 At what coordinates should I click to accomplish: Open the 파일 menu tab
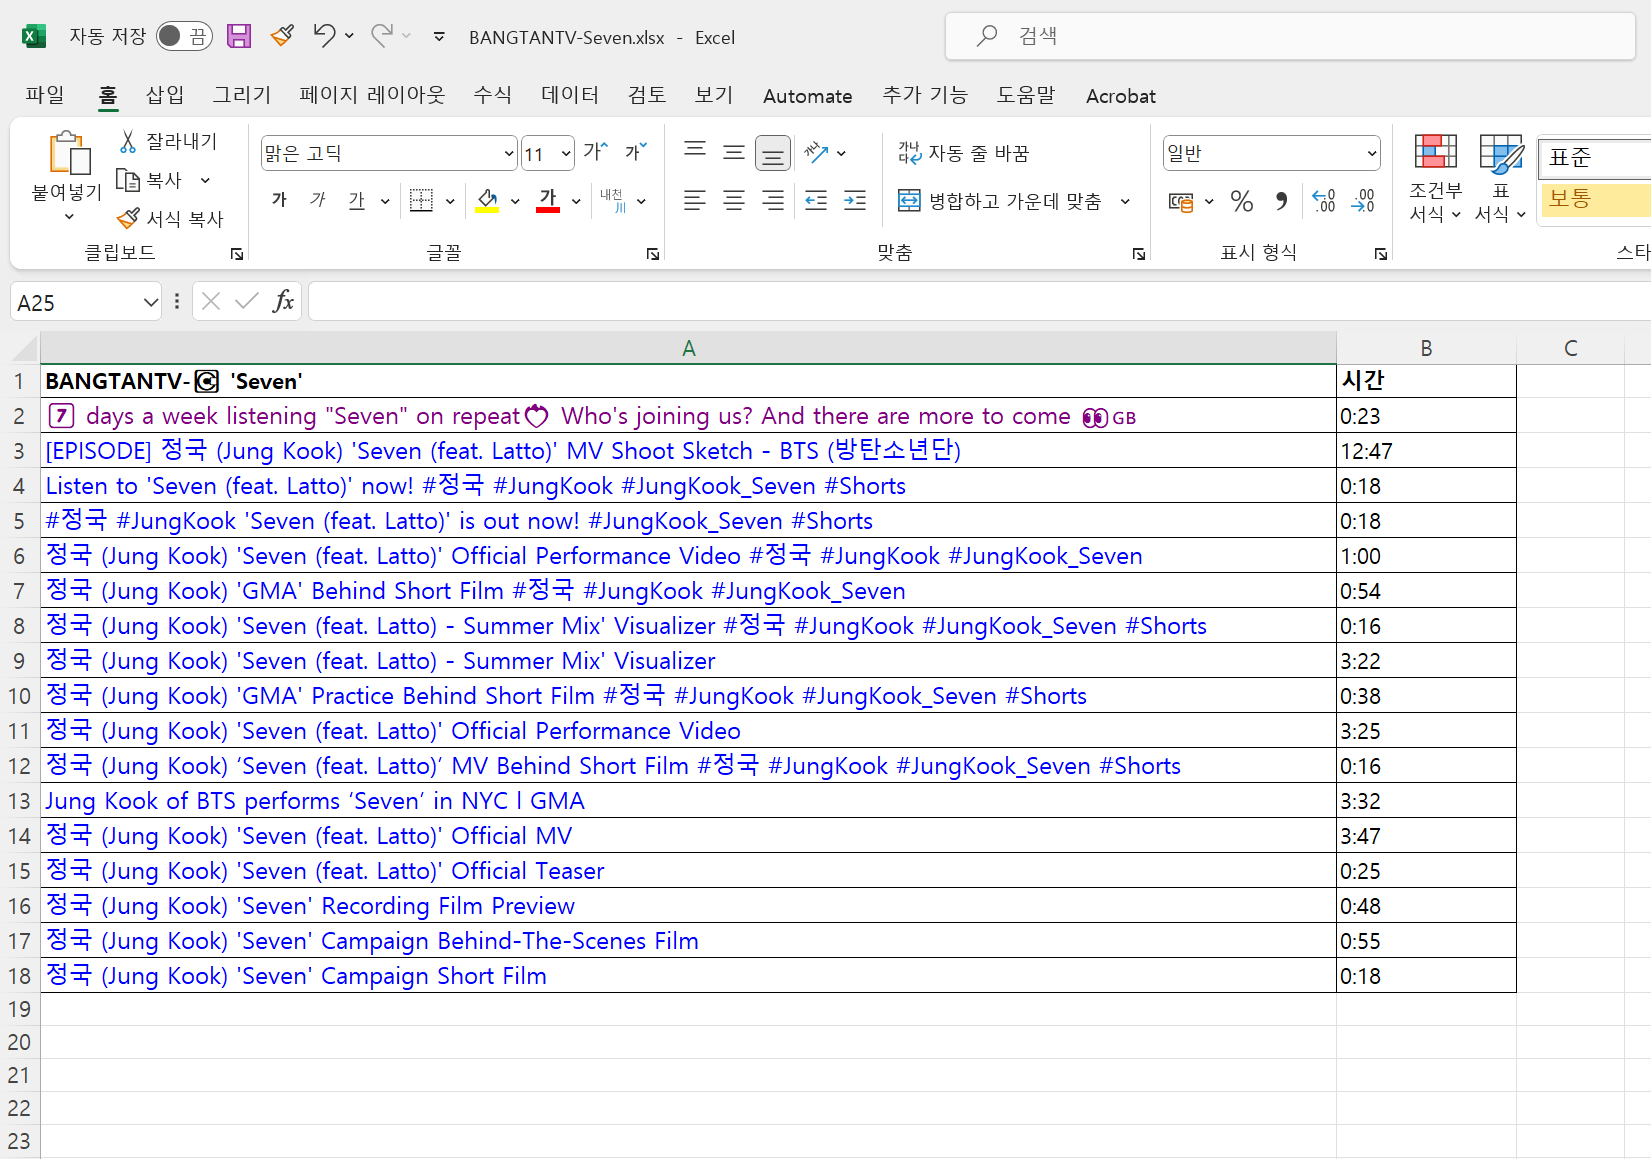click(x=45, y=95)
